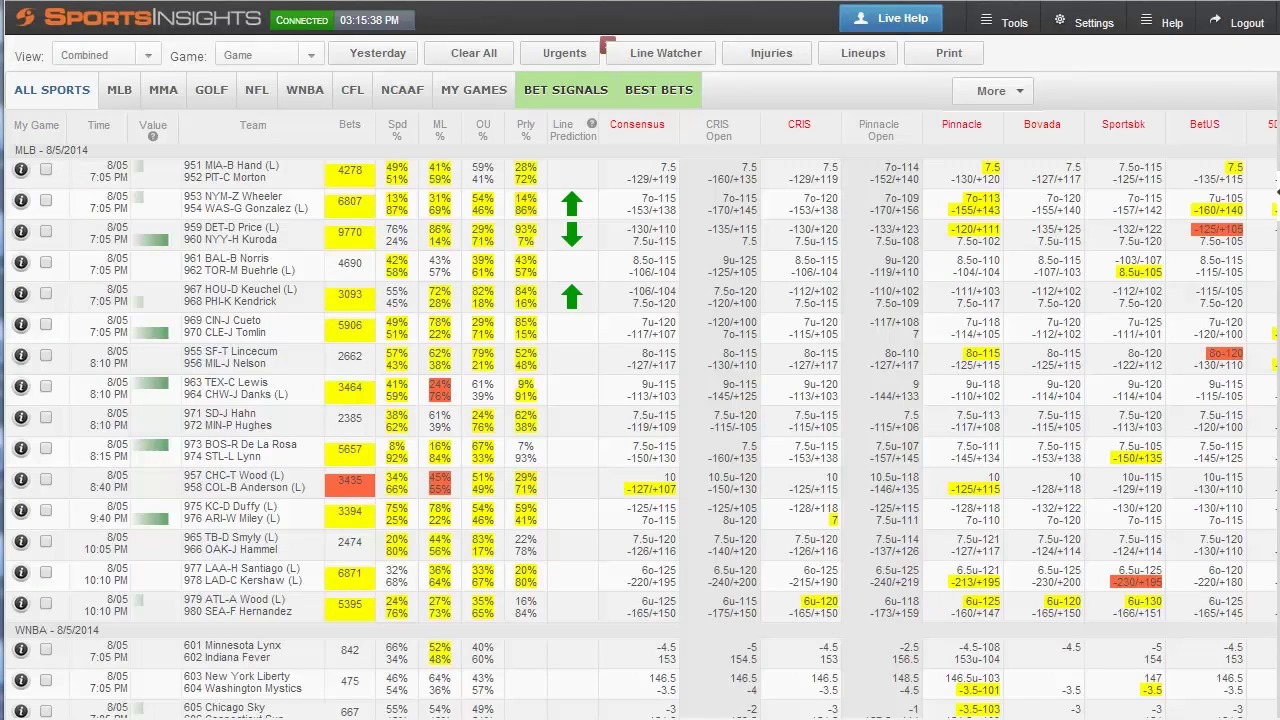Viewport: 1280px width, 720px height.
Task: Open info icon for DET-D Price game
Action: pos(20,232)
